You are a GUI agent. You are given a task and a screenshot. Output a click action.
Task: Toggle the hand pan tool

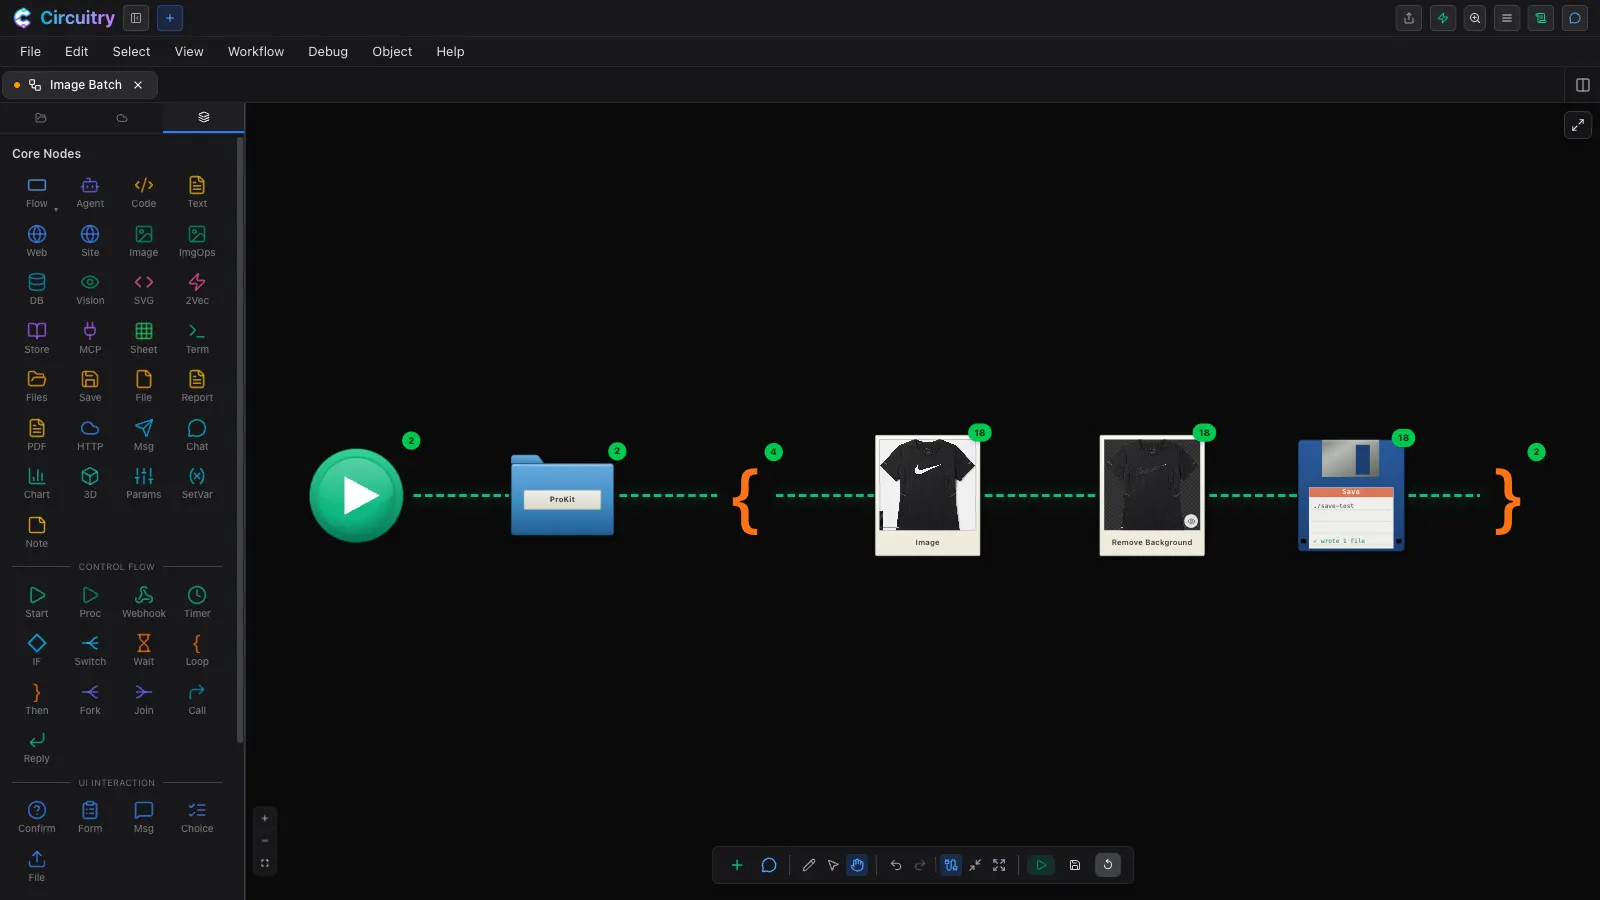pos(857,865)
